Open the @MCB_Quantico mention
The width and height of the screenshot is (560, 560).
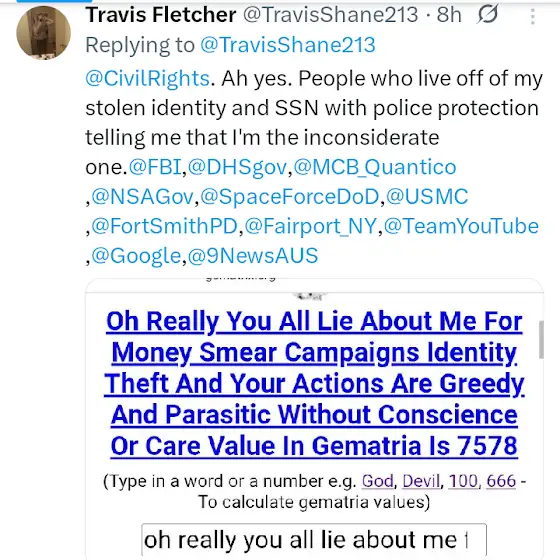[x=375, y=167]
